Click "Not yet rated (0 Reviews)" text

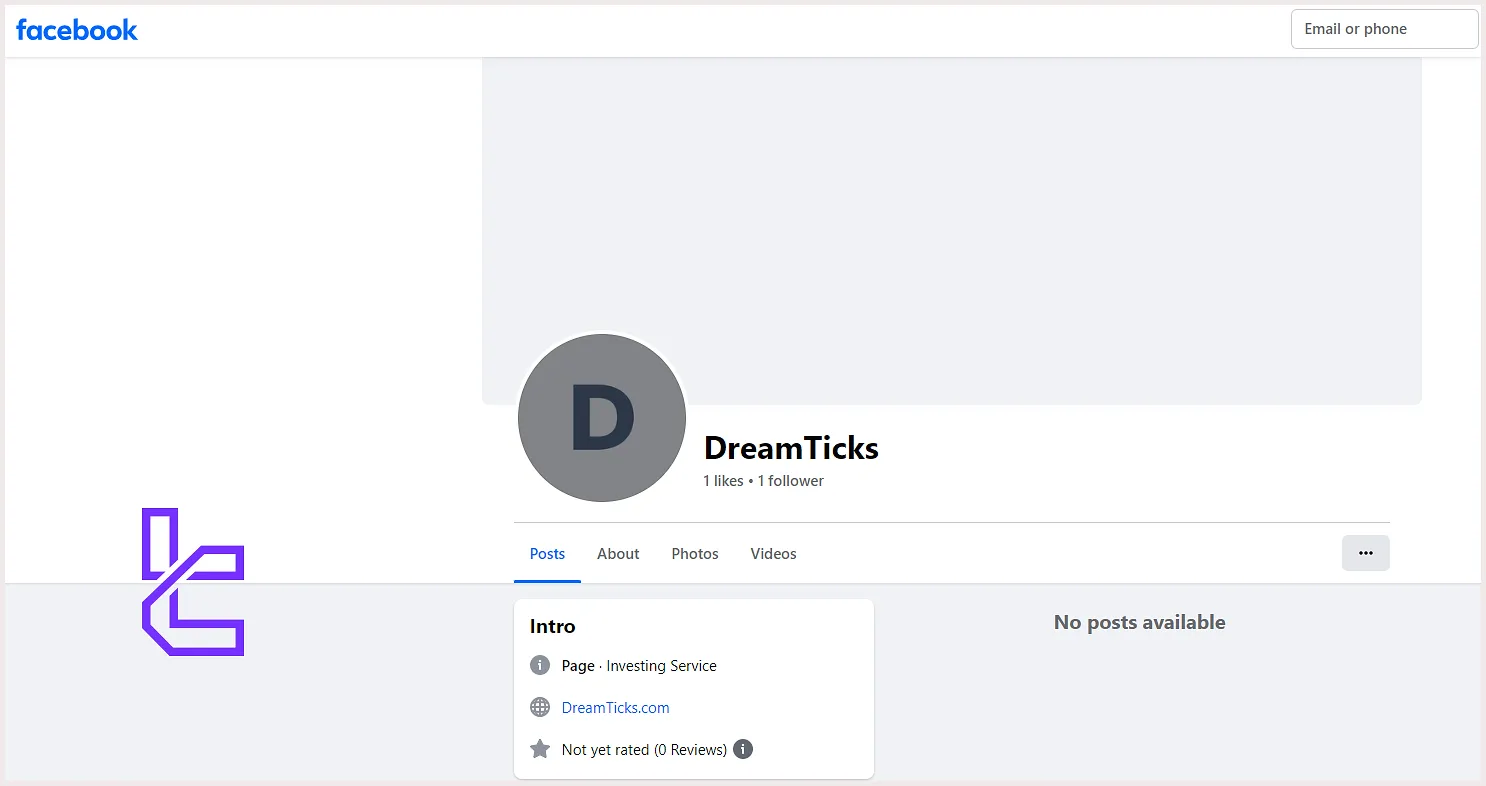point(644,750)
